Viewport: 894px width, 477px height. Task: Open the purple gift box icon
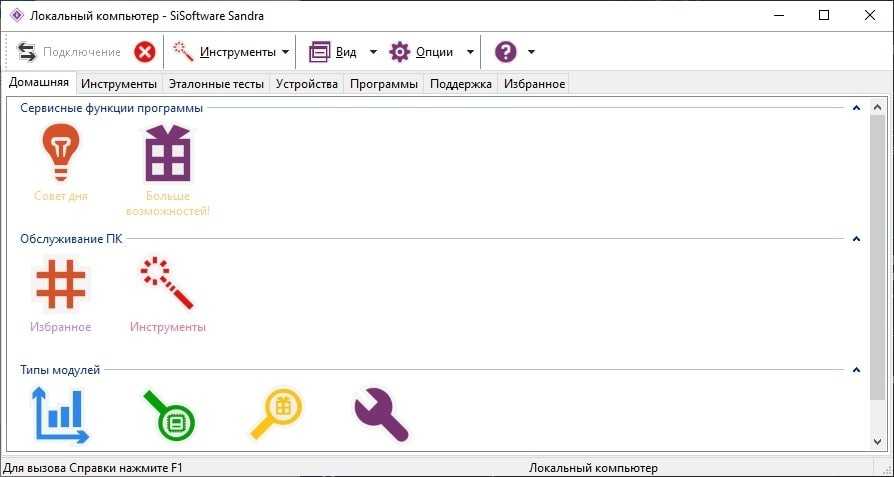168,153
